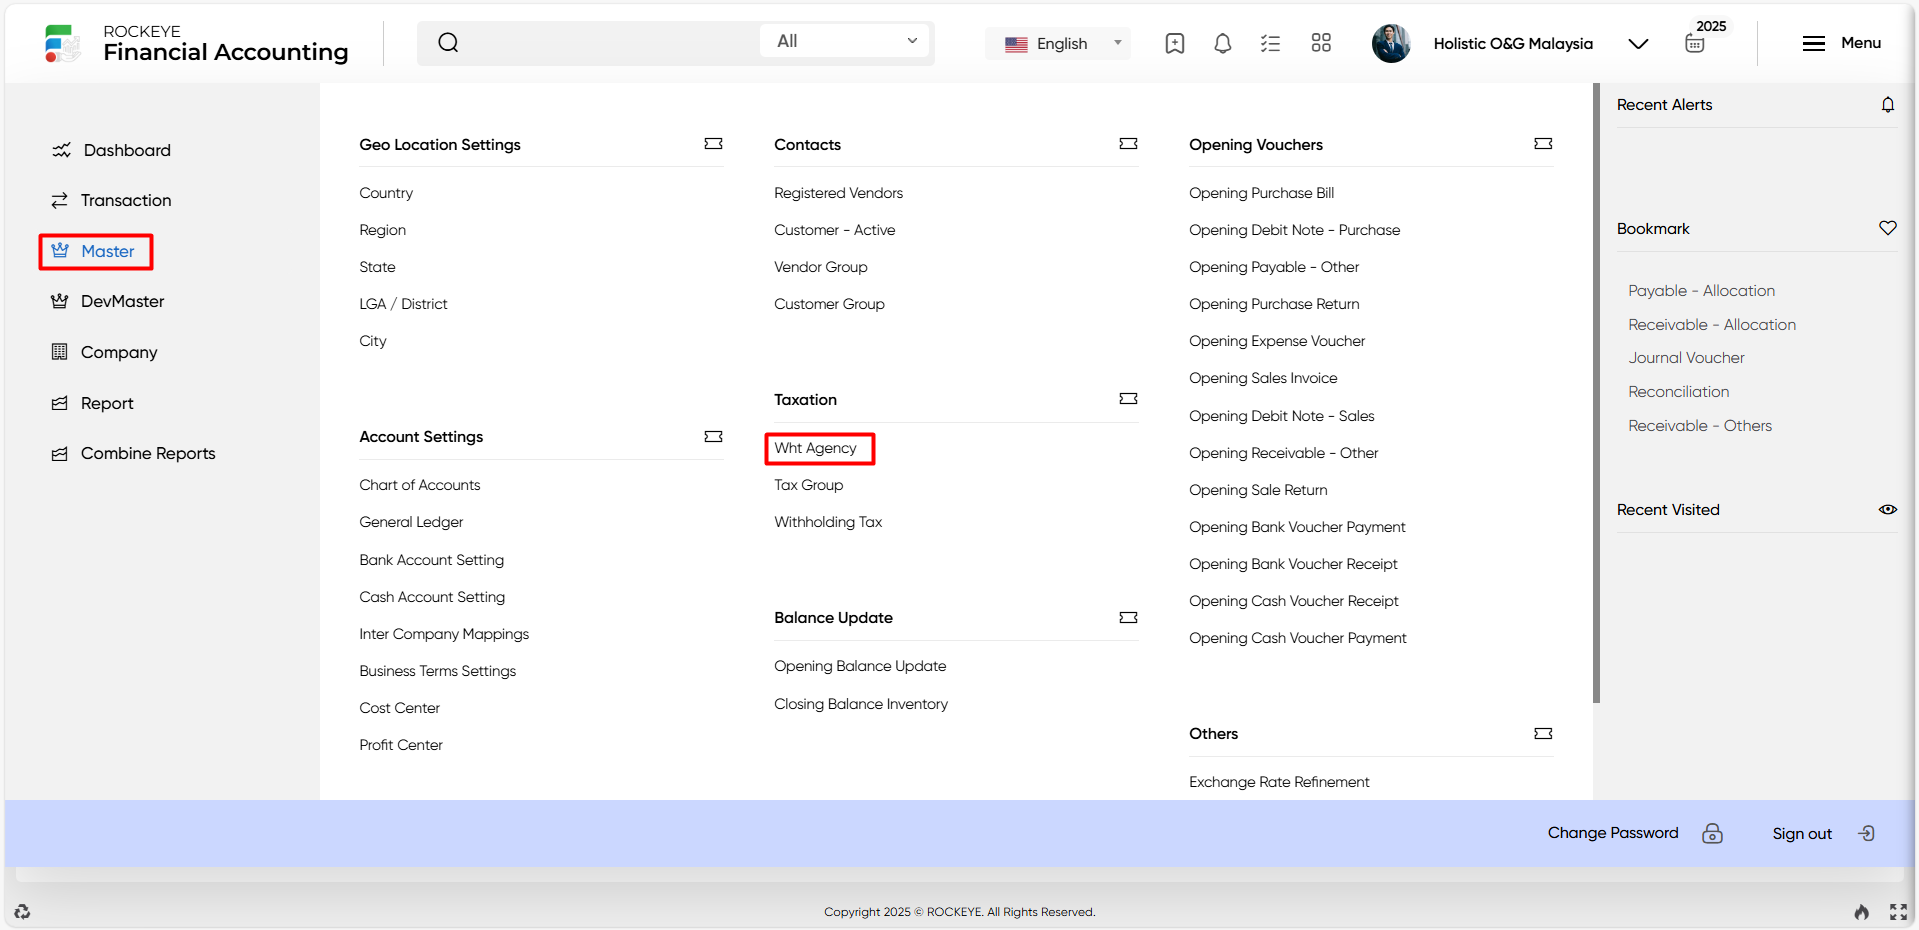Open Bank Account Setting
Image resolution: width=1919 pixels, height=930 pixels.
click(432, 560)
